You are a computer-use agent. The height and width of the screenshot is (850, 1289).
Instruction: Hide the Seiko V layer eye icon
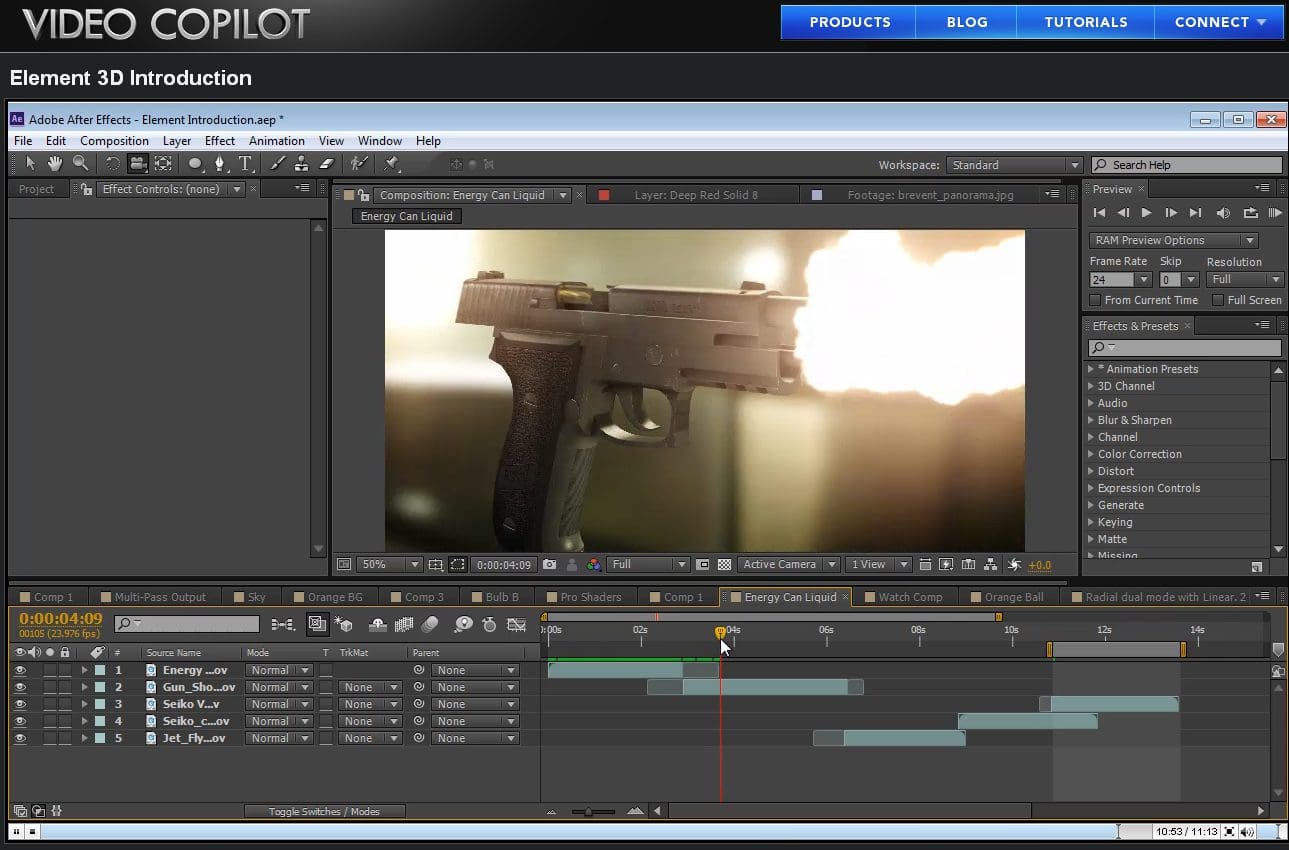[20, 704]
